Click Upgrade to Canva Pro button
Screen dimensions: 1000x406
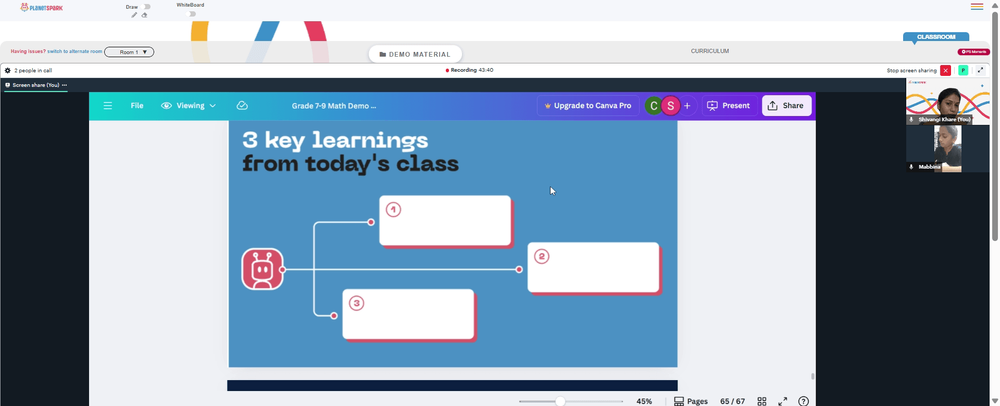click(x=588, y=106)
